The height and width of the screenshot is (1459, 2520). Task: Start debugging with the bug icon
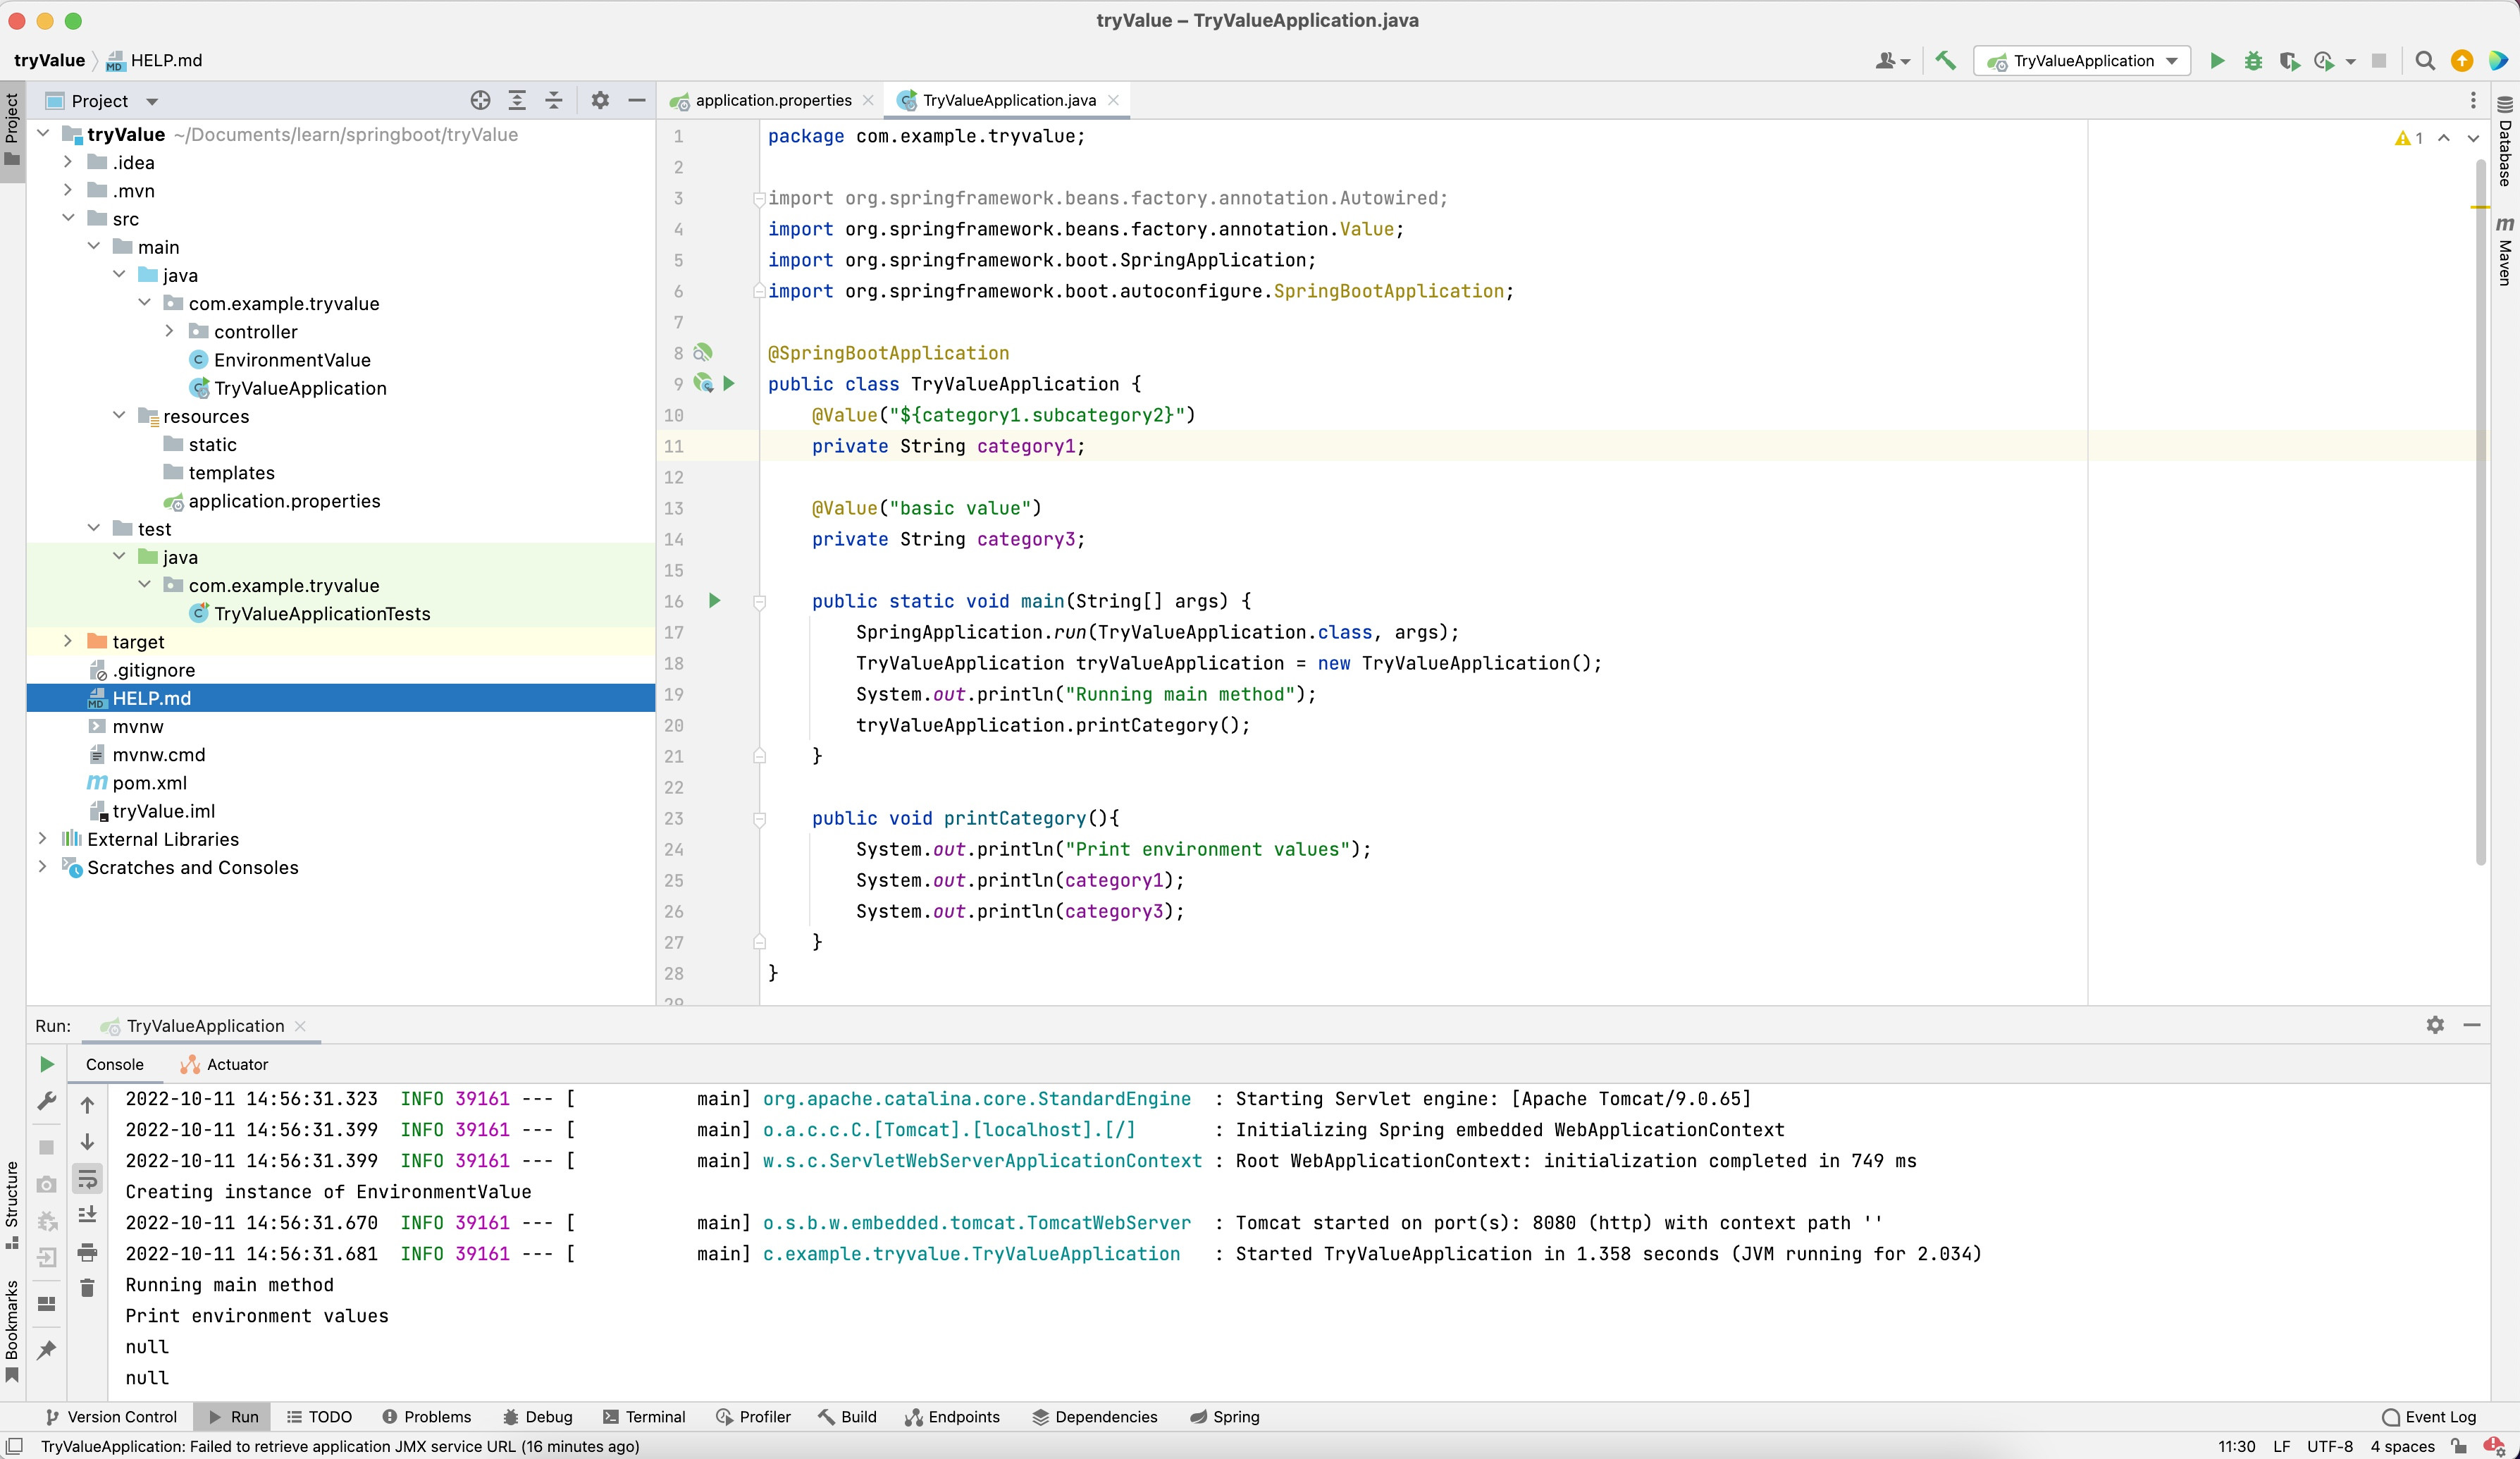(x=2253, y=61)
